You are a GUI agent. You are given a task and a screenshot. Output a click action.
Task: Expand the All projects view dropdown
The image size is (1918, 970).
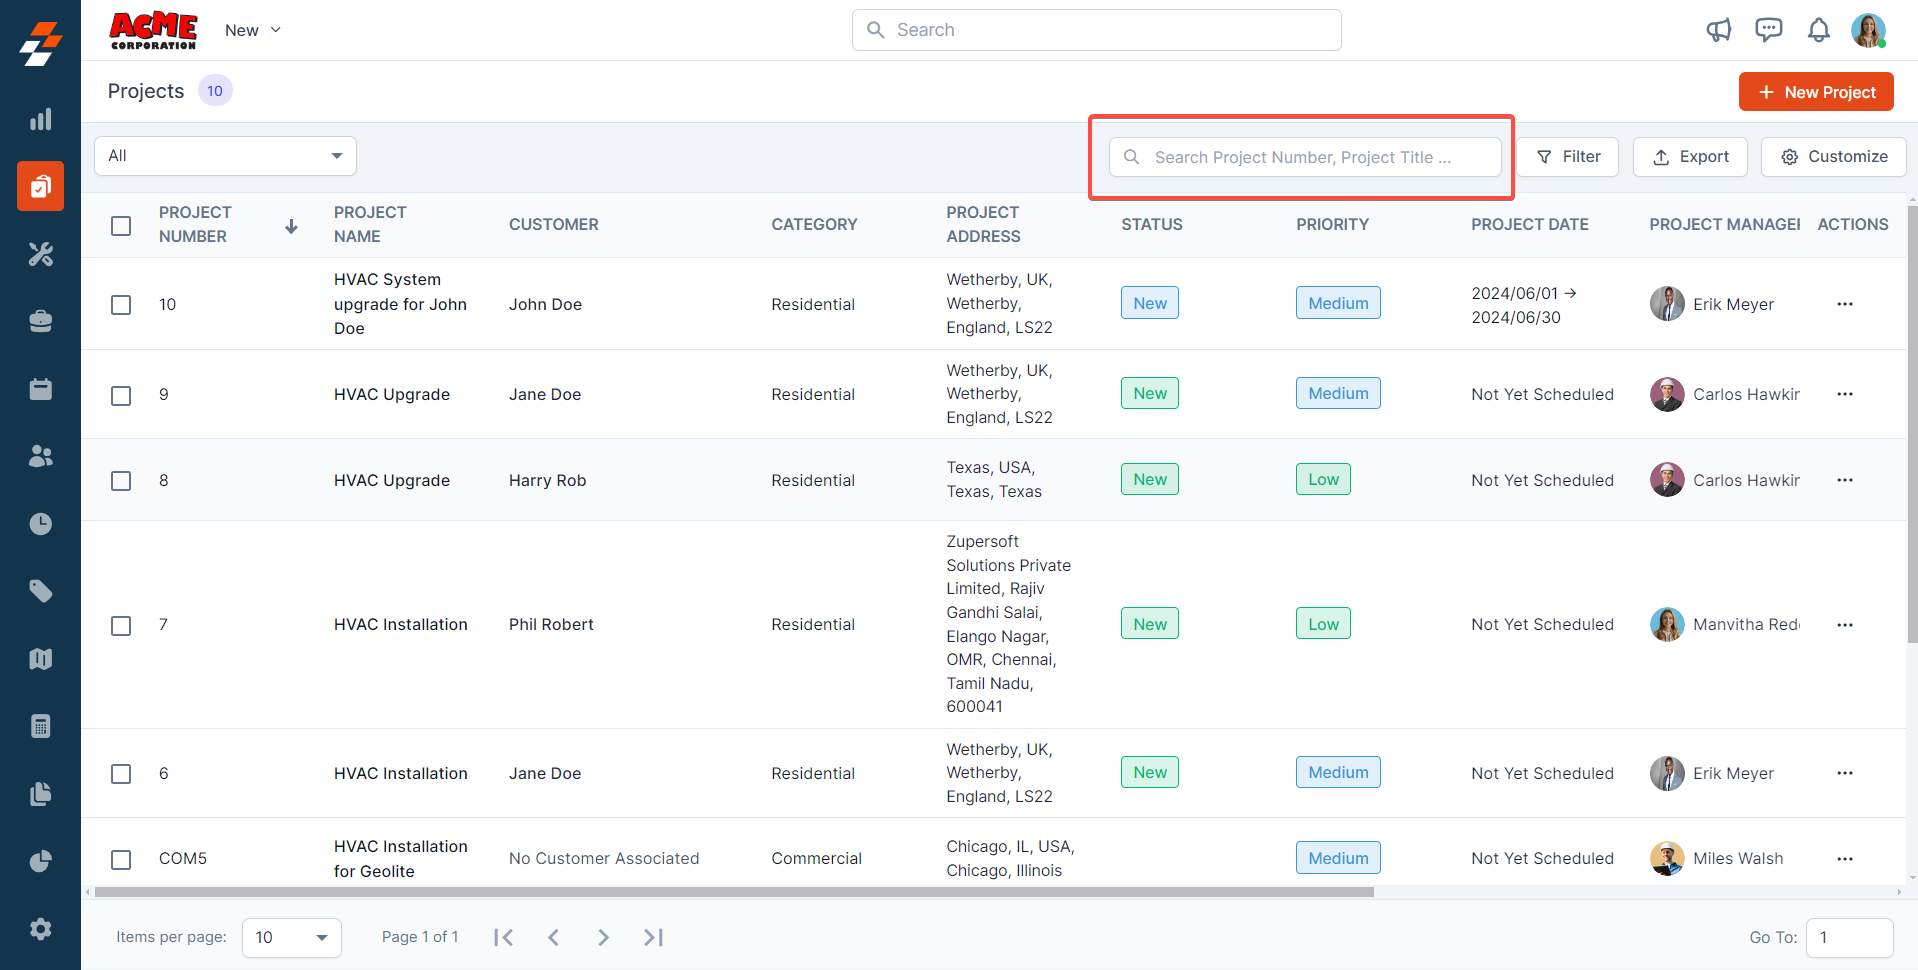coord(225,156)
